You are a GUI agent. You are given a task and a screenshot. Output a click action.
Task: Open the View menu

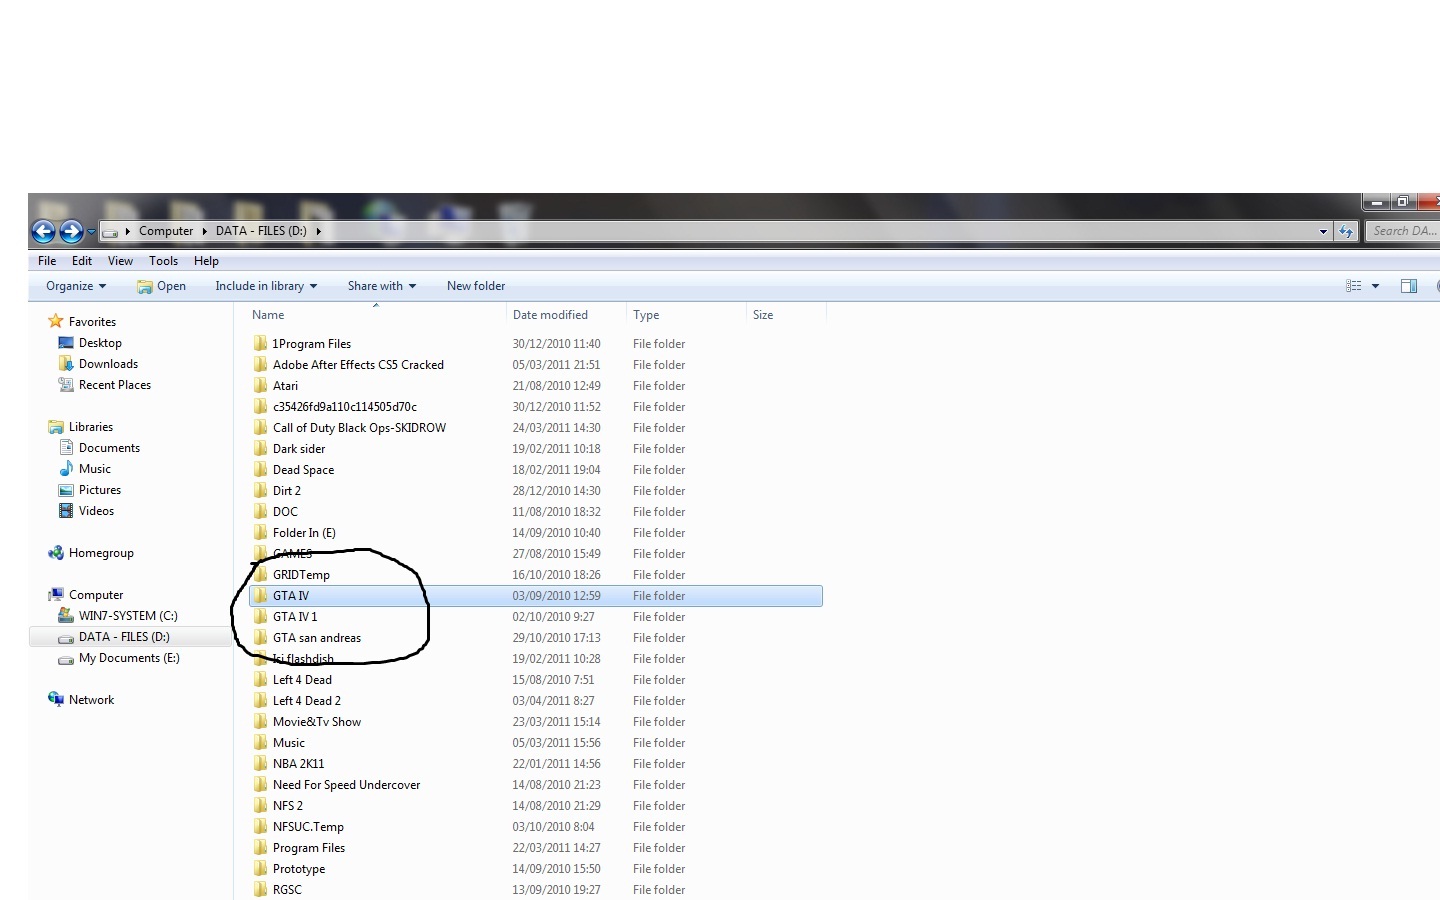click(x=120, y=261)
